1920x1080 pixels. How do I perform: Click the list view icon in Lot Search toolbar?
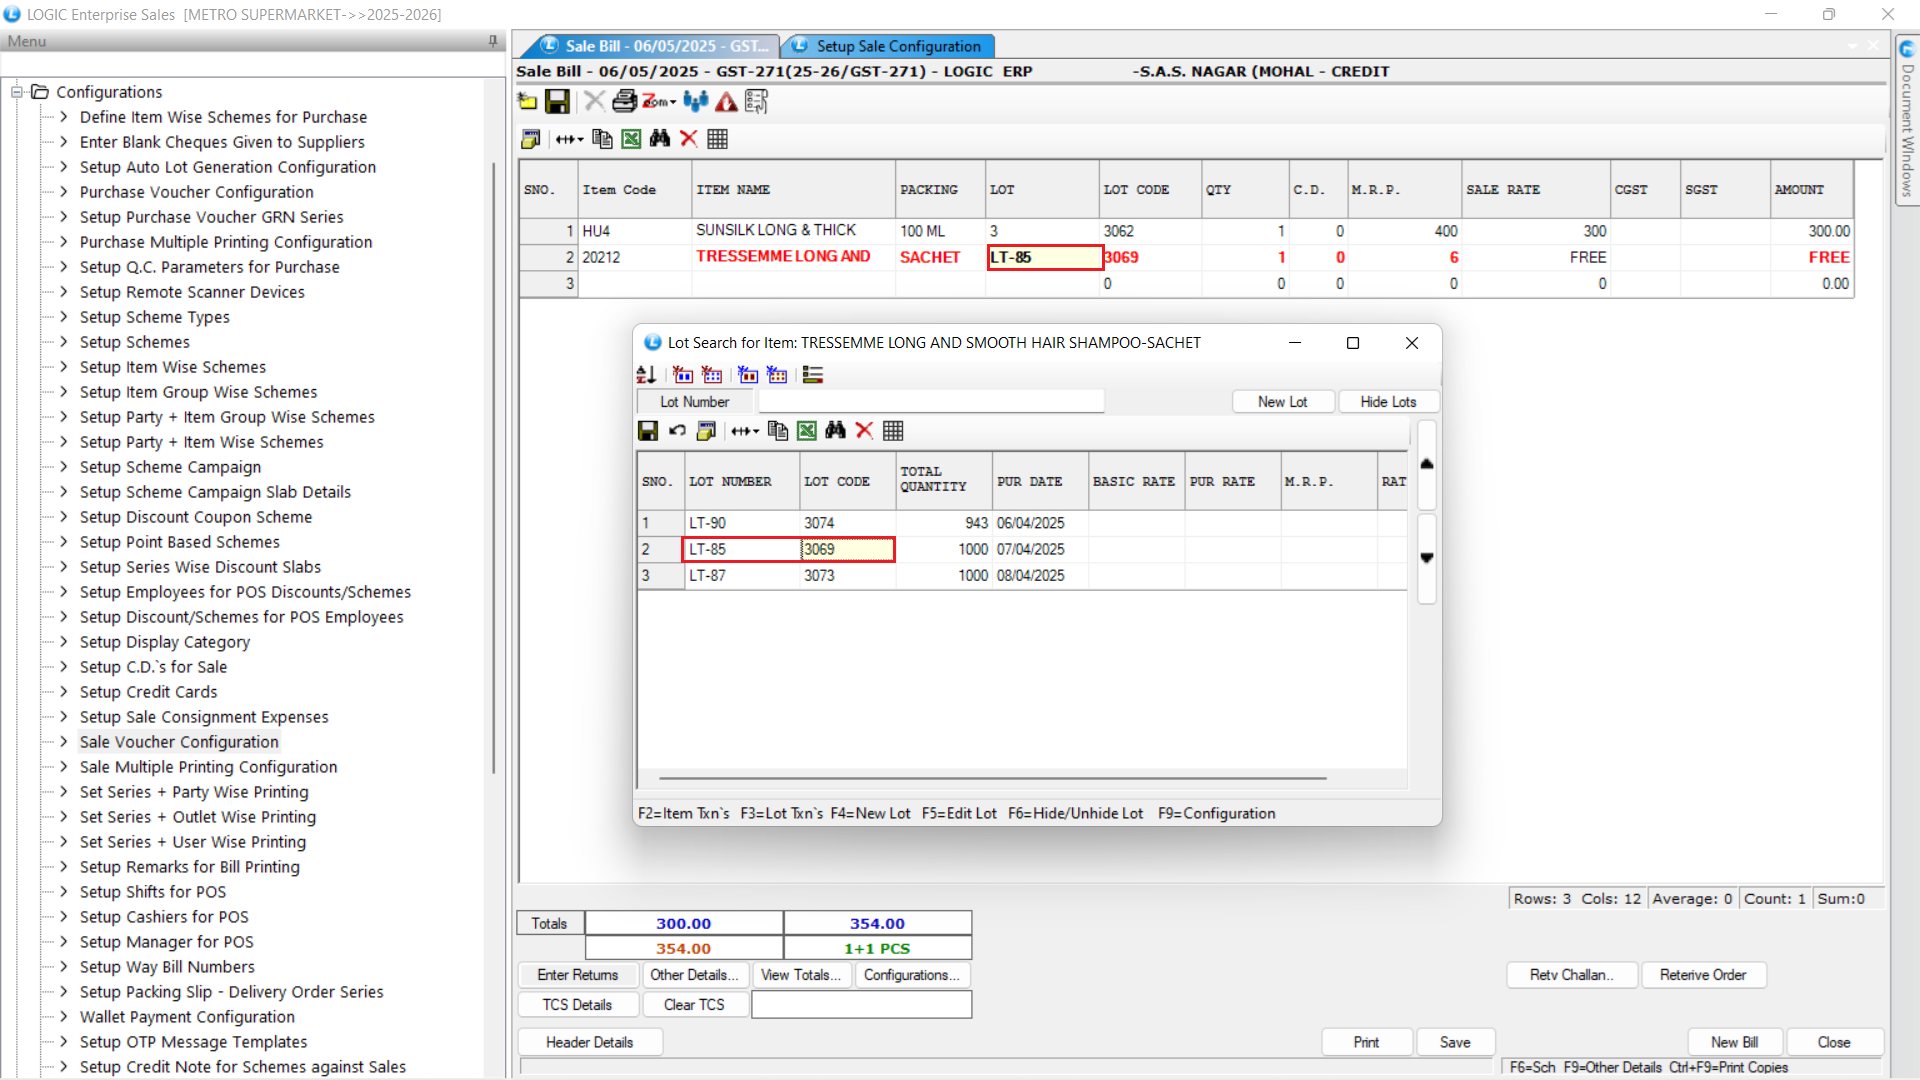(813, 375)
